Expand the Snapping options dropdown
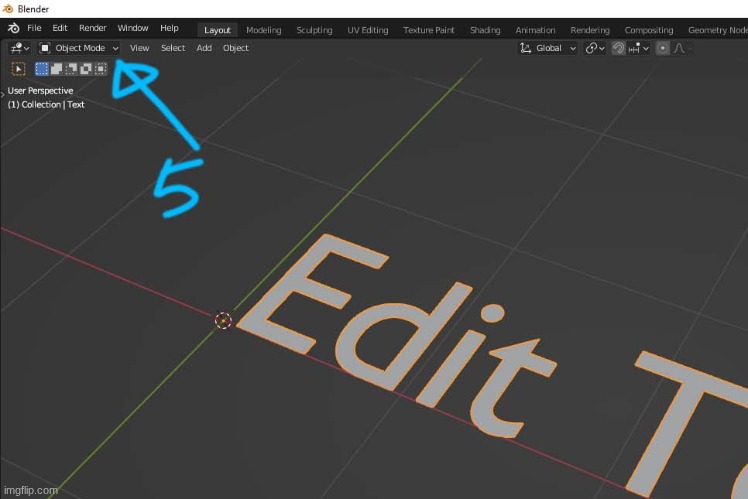This screenshot has height=499, width=748. tap(639, 48)
